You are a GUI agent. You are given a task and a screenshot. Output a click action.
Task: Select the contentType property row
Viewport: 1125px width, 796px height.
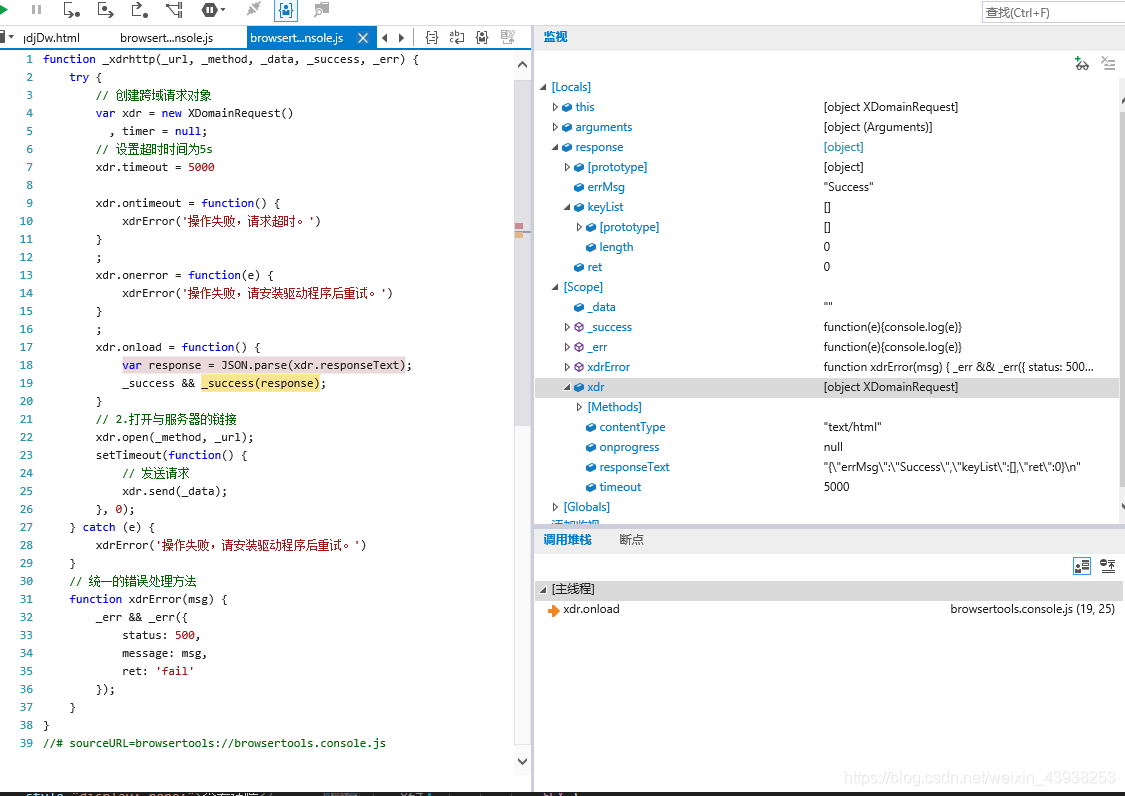(x=827, y=427)
